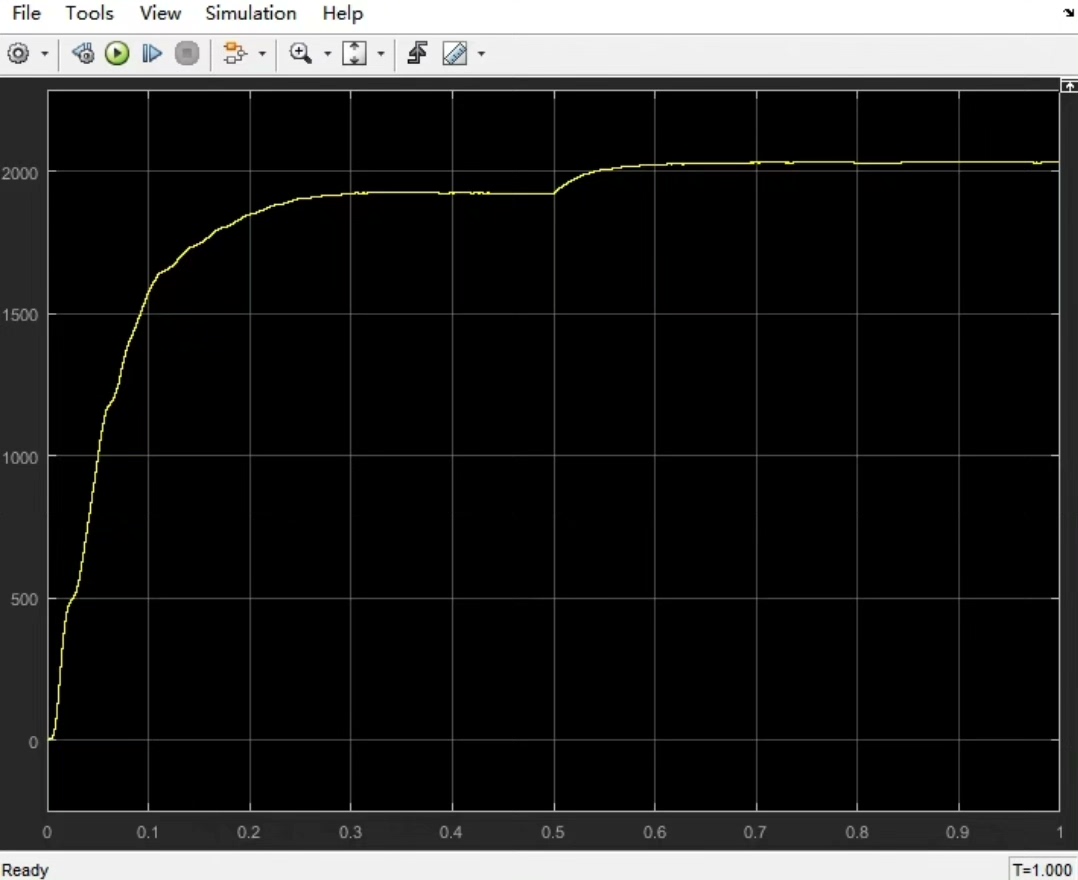This screenshot has height=880, width=1078.
Task: Click the 500 y-axis label
Action: click(24, 600)
